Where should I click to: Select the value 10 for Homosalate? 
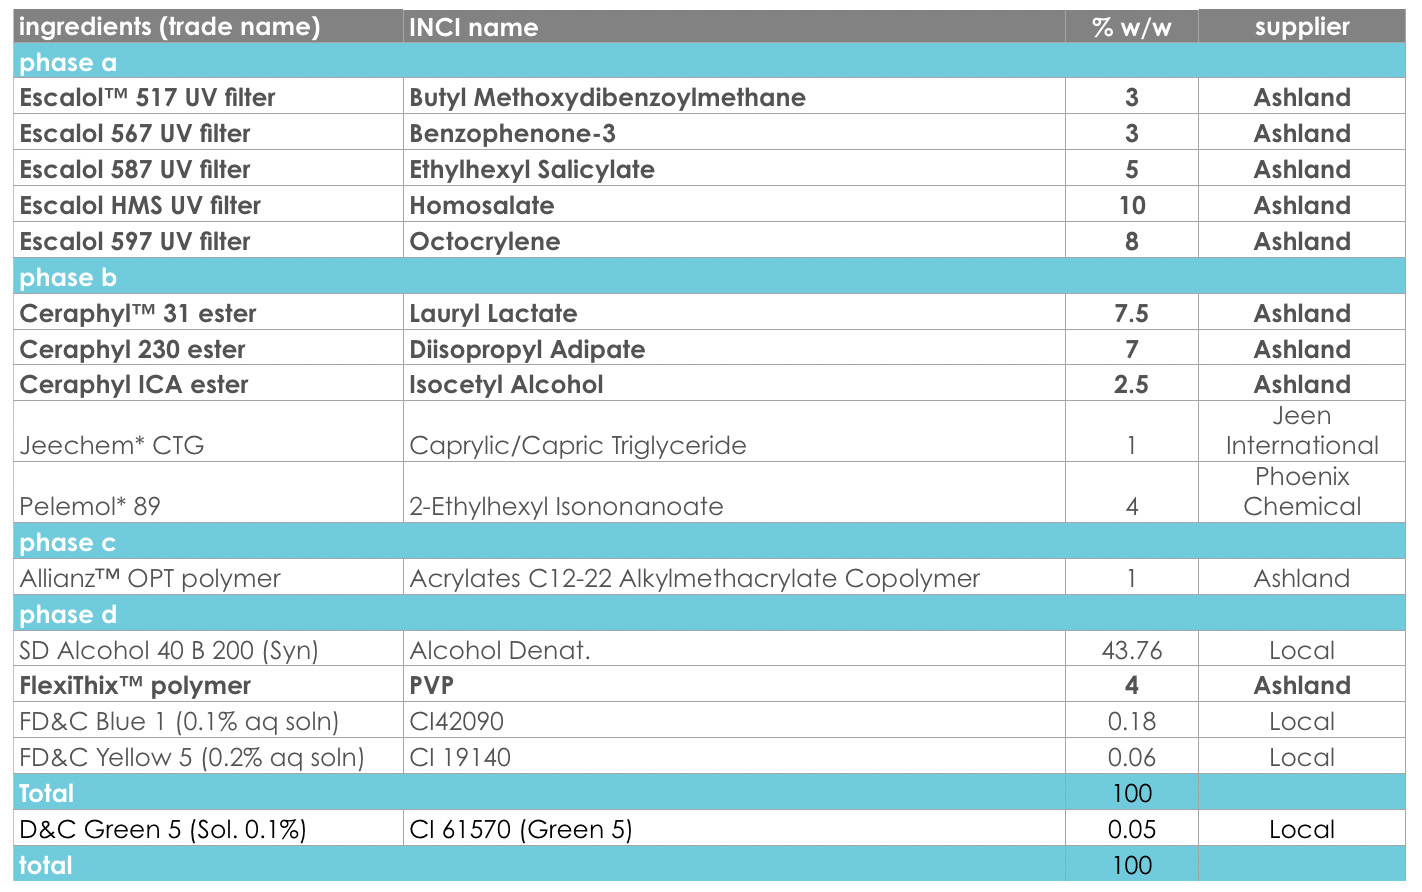click(1132, 205)
